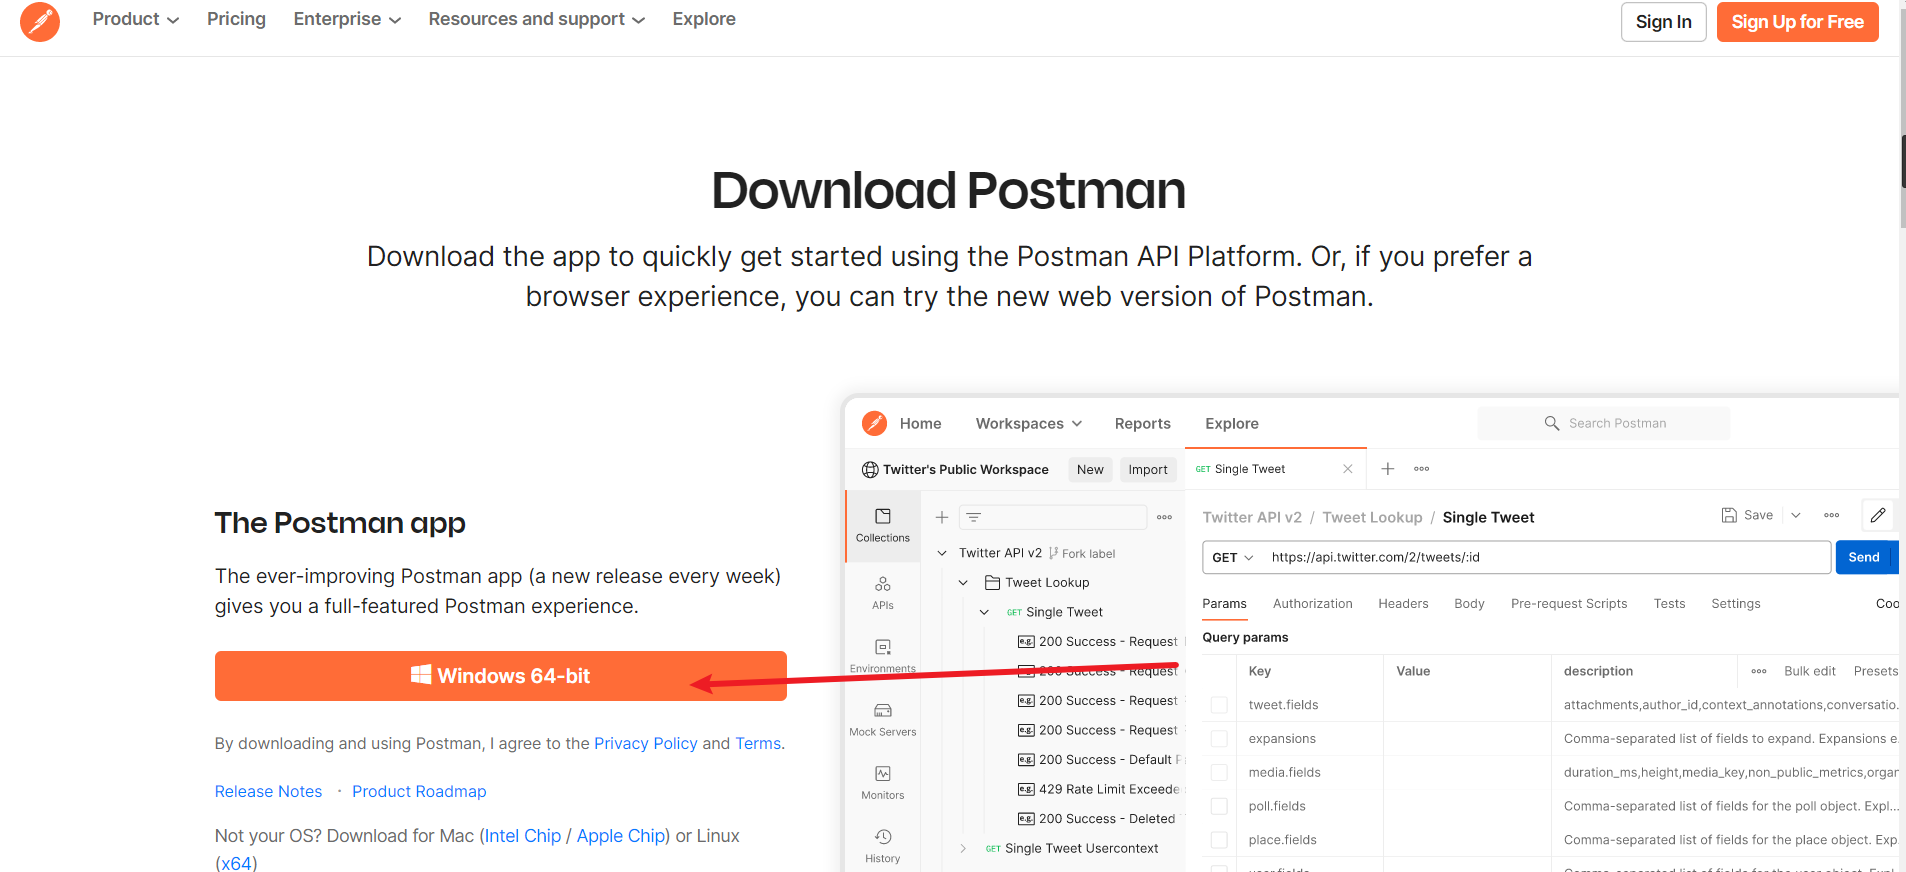Switch to the Settings tab
Screen dimensions: 1906x872
1736,604
